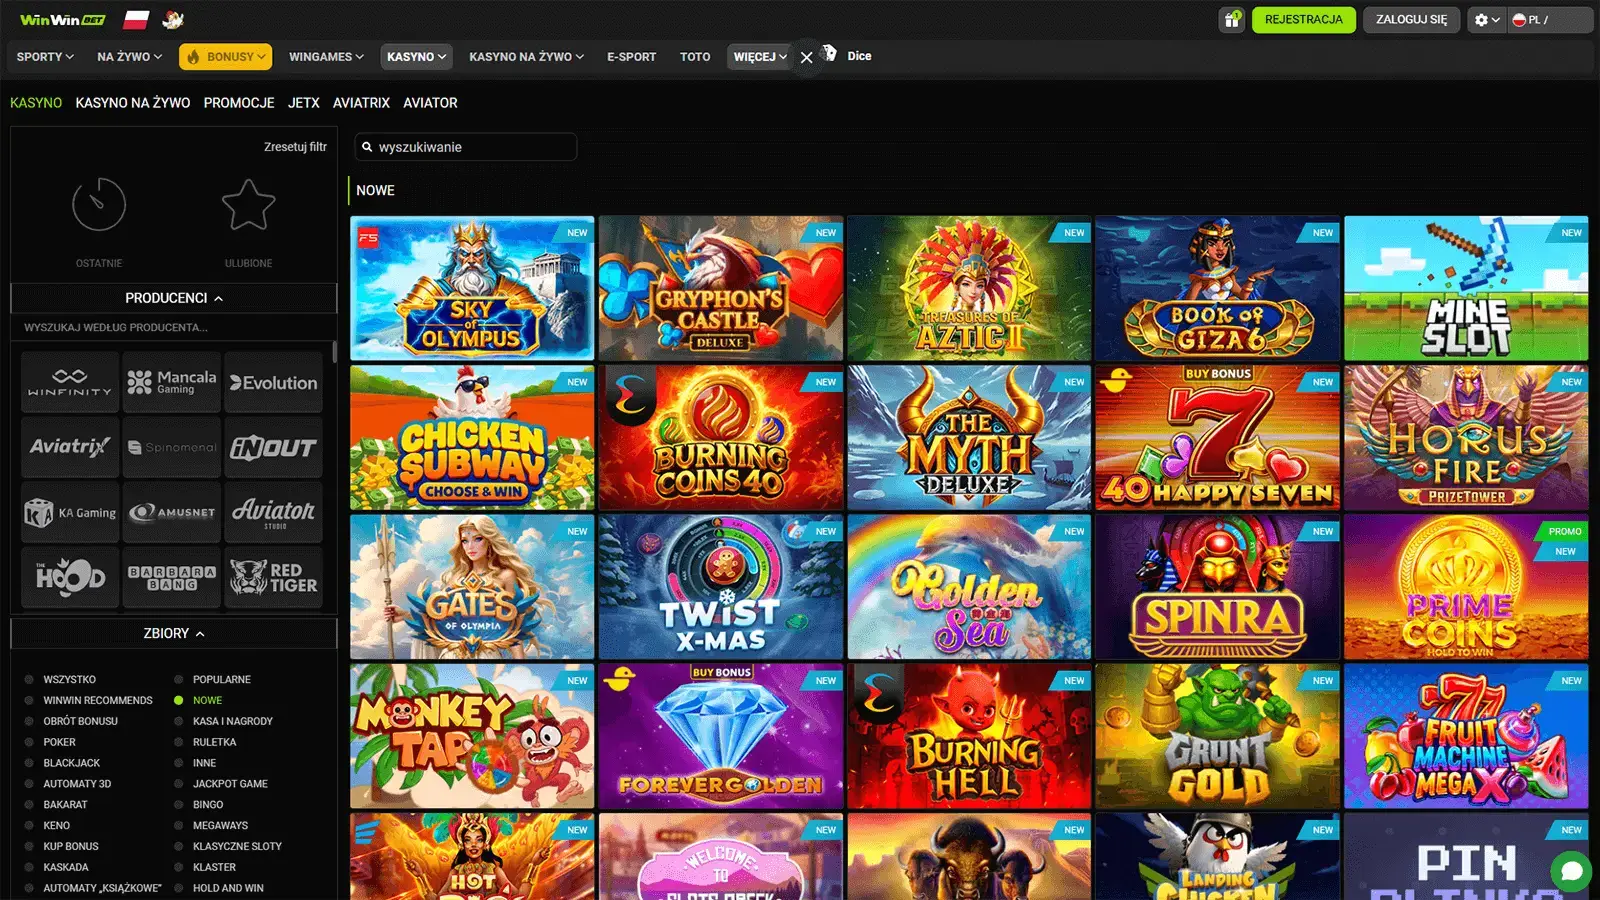Viewport: 1600px width, 900px height.
Task: Open the E-SPORT menu item
Action: 632,57
